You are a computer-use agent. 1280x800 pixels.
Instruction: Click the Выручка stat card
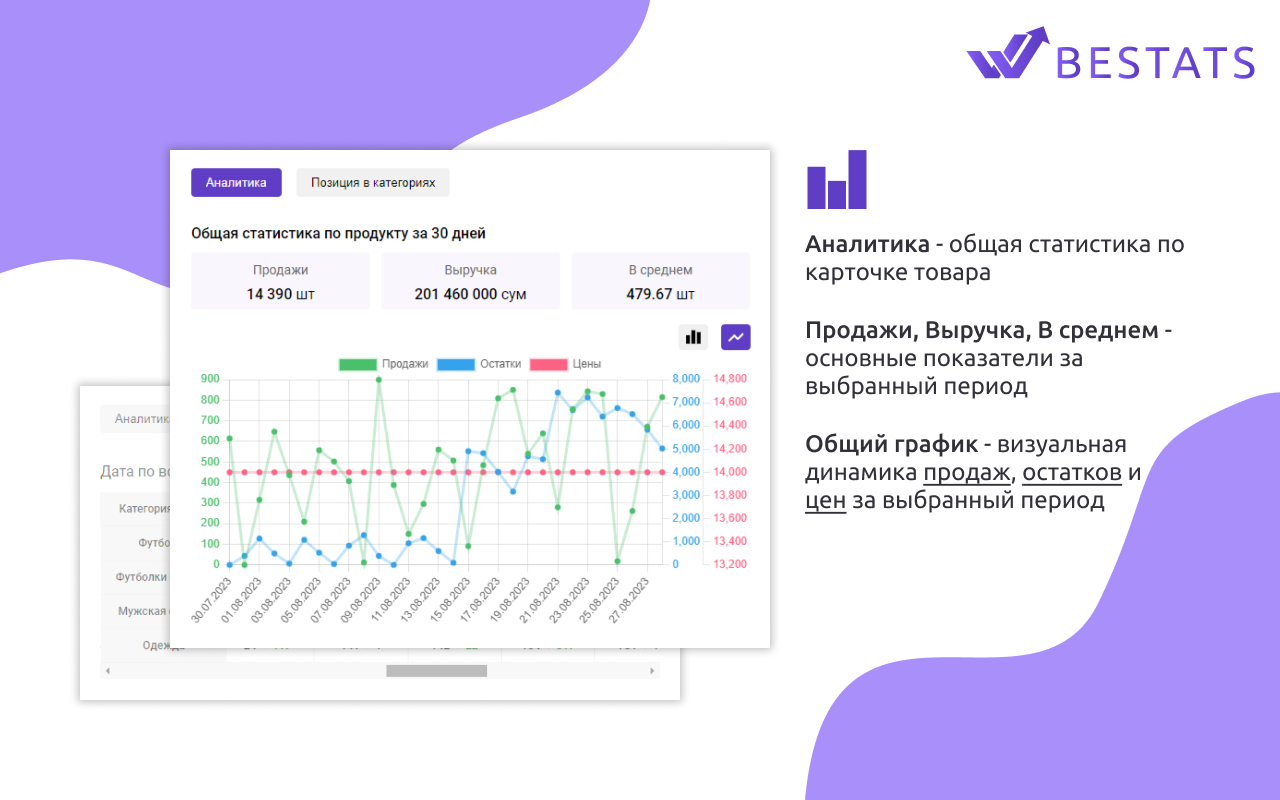pos(470,281)
